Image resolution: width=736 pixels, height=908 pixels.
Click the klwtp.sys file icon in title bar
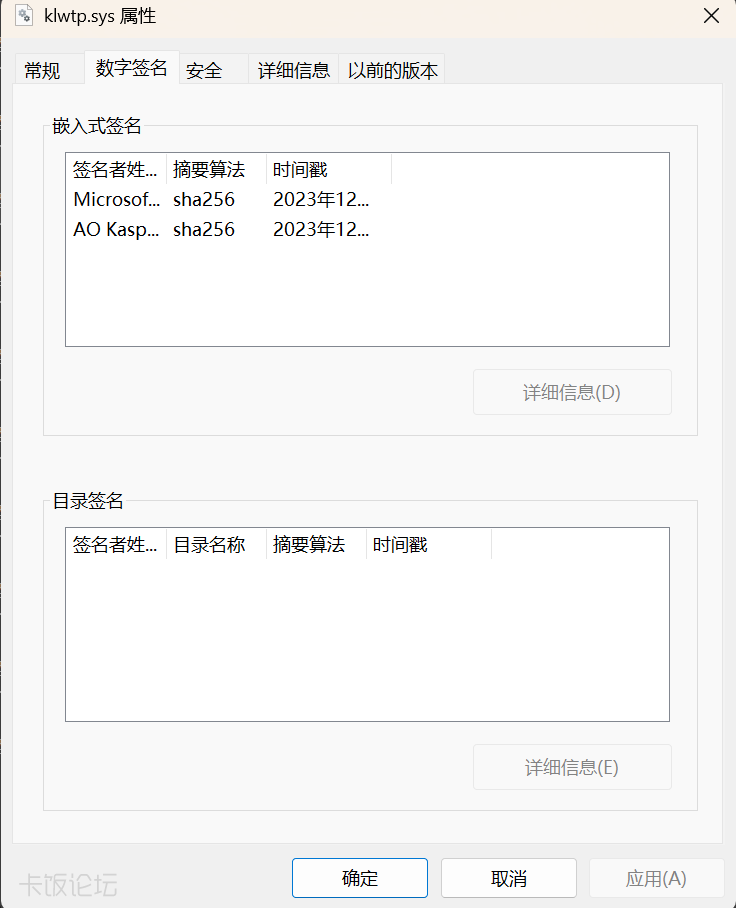click(24, 16)
